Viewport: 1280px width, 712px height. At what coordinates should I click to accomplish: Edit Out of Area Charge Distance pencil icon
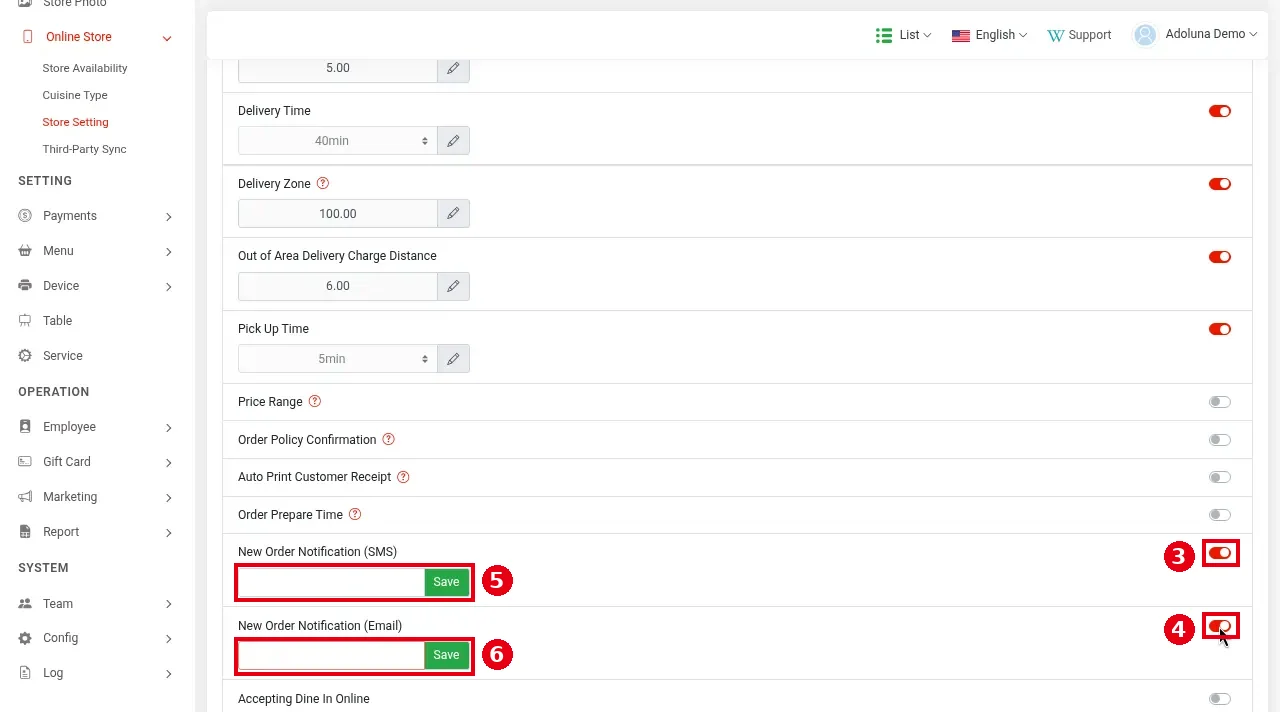[453, 286]
